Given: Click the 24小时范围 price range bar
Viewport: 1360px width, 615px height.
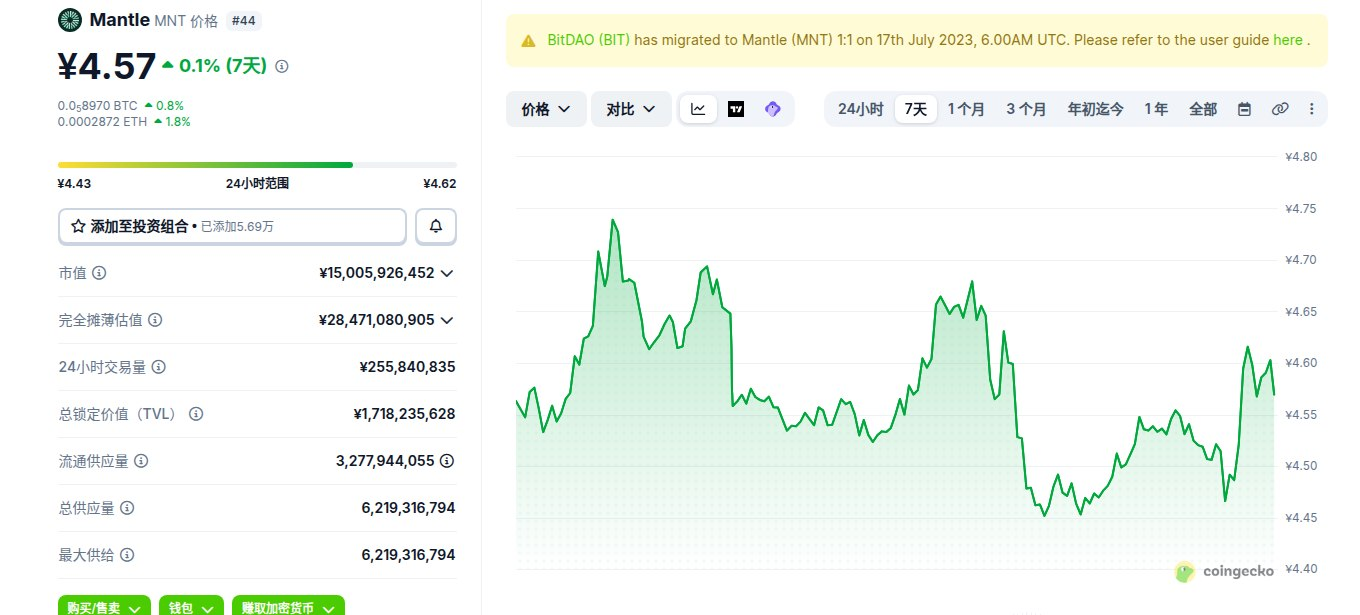Looking at the screenshot, I should (x=257, y=164).
